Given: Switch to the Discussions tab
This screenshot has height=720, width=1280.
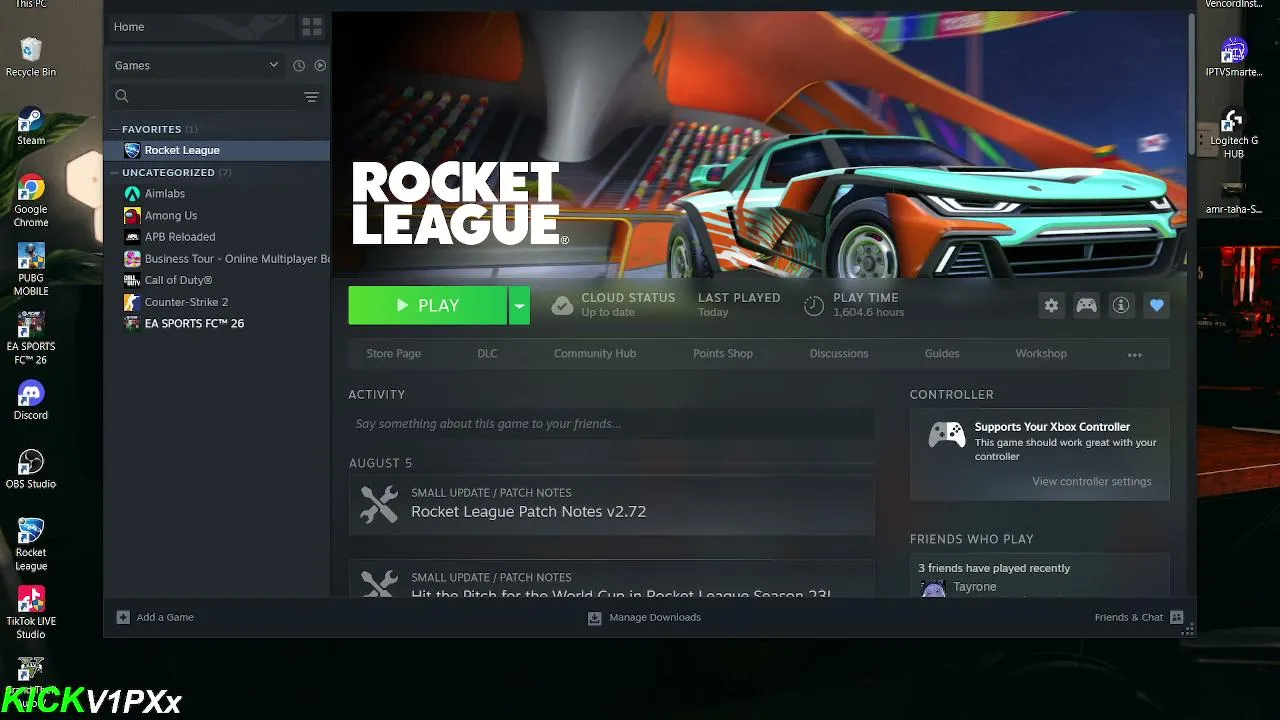Looking at the screenshot, I should [x=839, y=354].
